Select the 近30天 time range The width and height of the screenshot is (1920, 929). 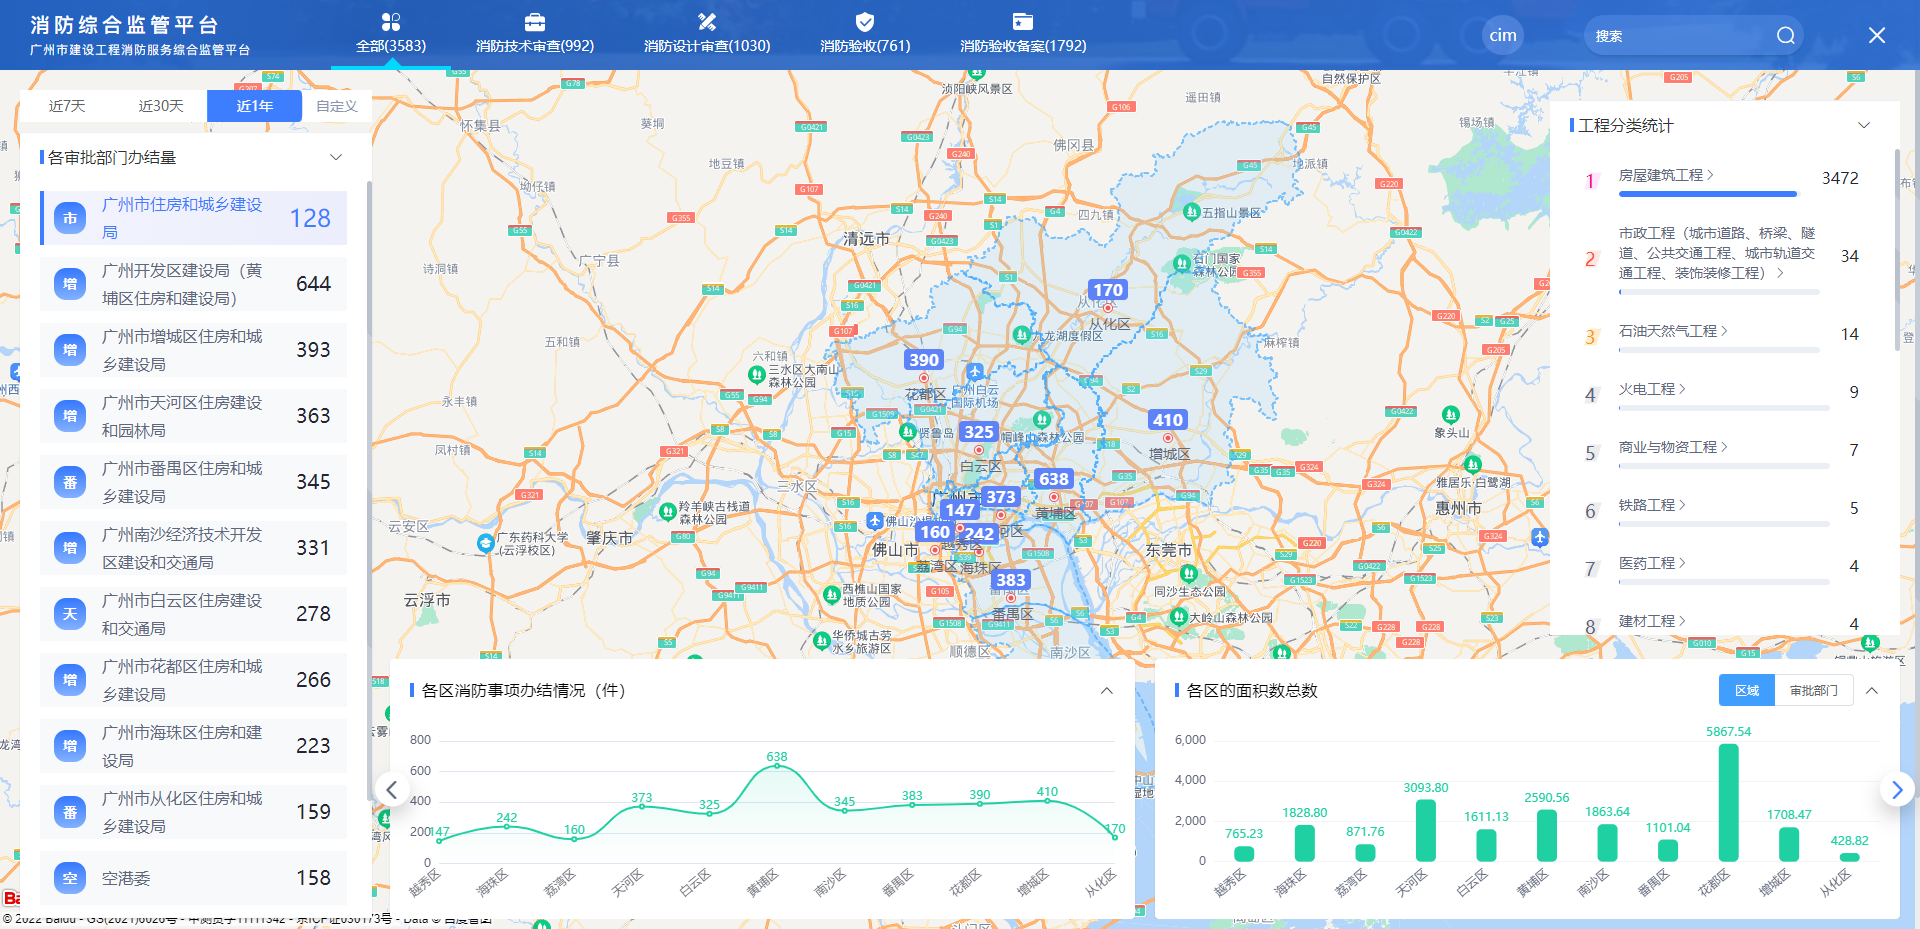point(161,106)
